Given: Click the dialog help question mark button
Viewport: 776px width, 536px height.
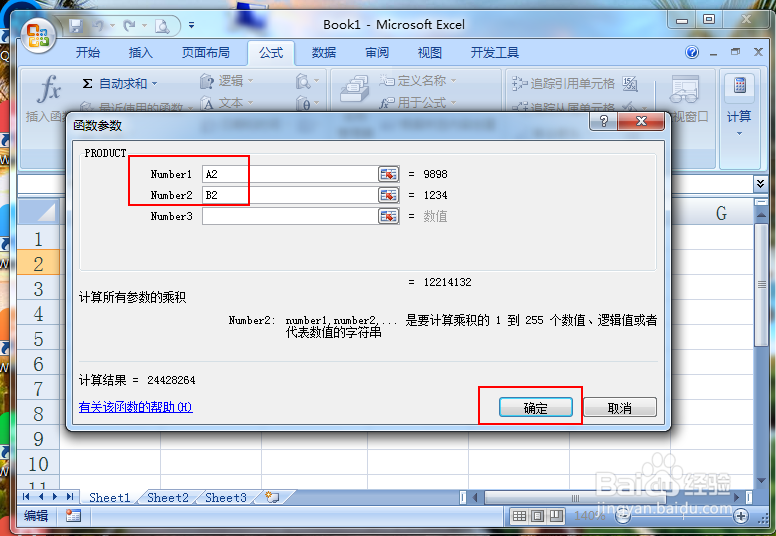Looking at the screenshot, I should tap(603, 121).
